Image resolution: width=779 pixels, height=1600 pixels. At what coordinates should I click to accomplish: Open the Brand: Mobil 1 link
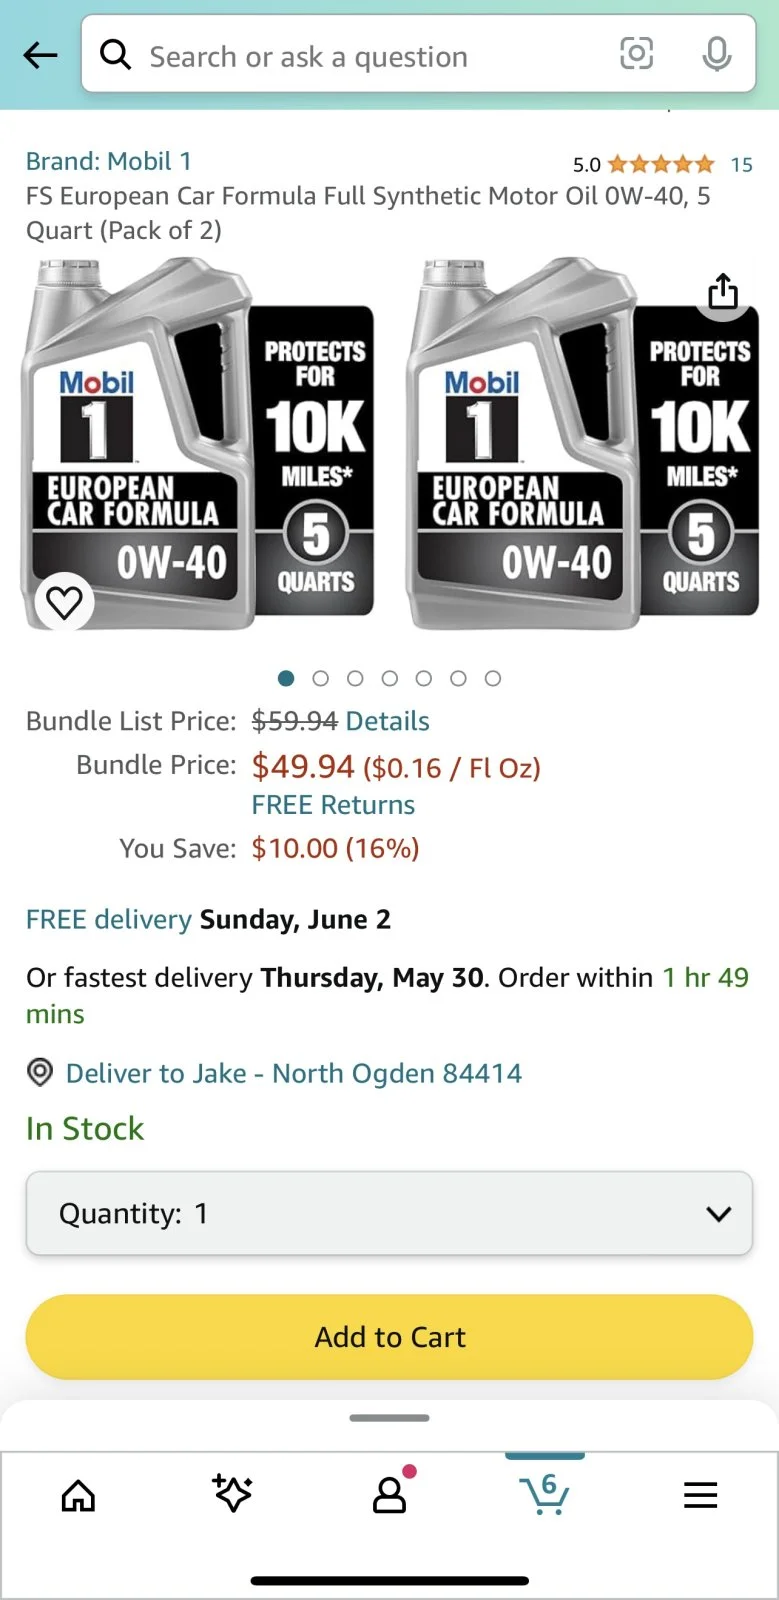[109, 161]
